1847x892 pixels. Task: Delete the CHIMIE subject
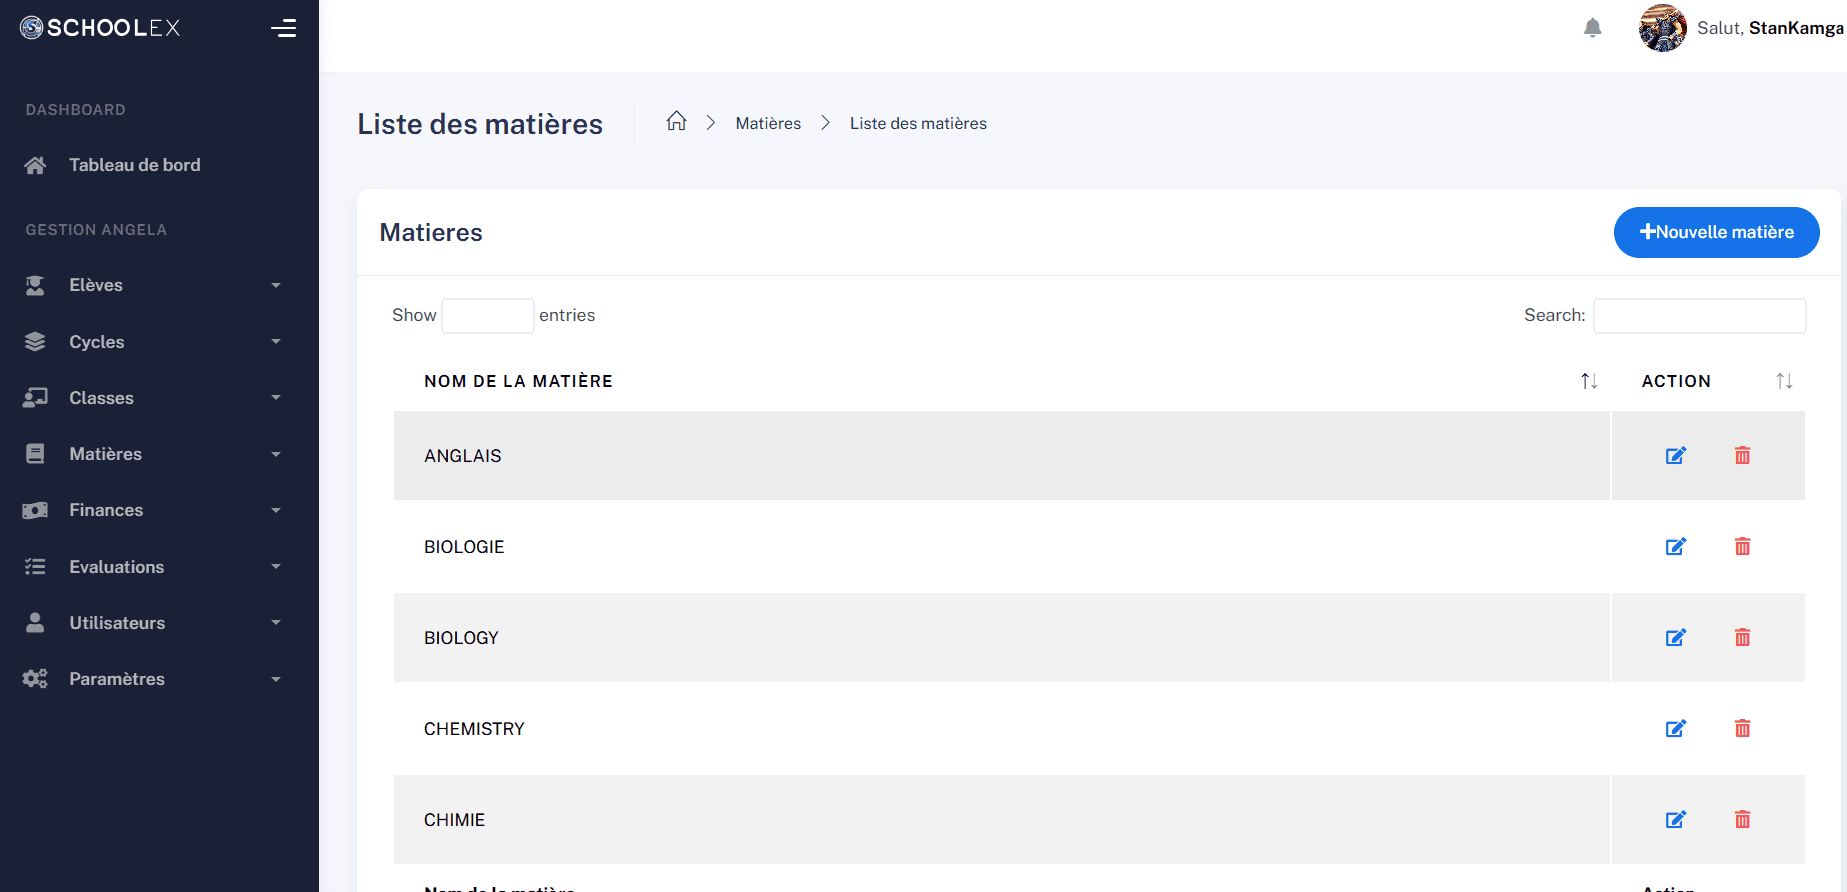point(1742,820)
